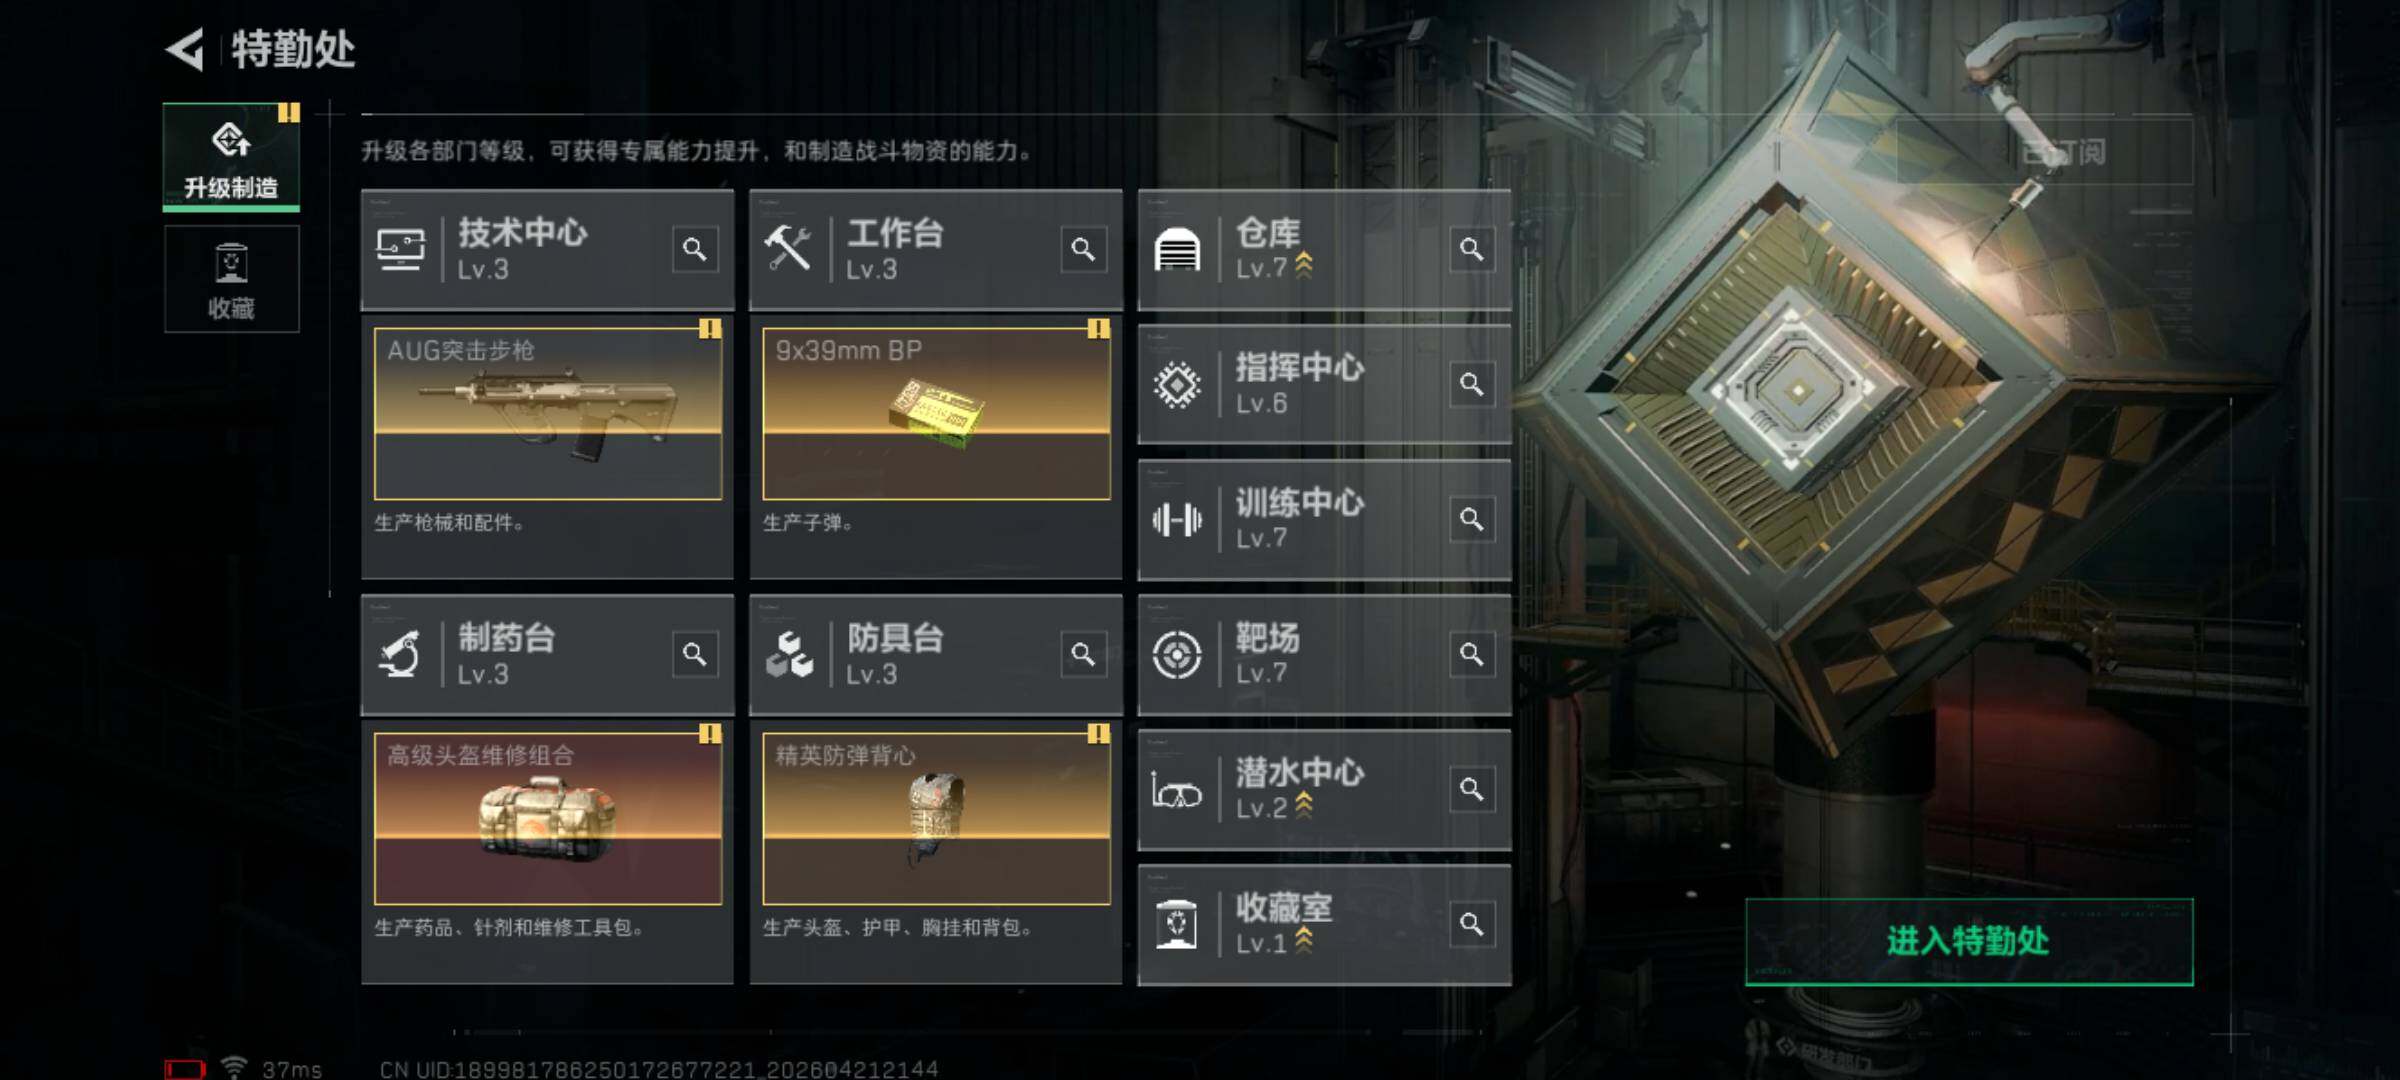Open the 高级头盔维修组合 production card
Viewport: 2400px width, 1080px height.
[x=548, y=819]
